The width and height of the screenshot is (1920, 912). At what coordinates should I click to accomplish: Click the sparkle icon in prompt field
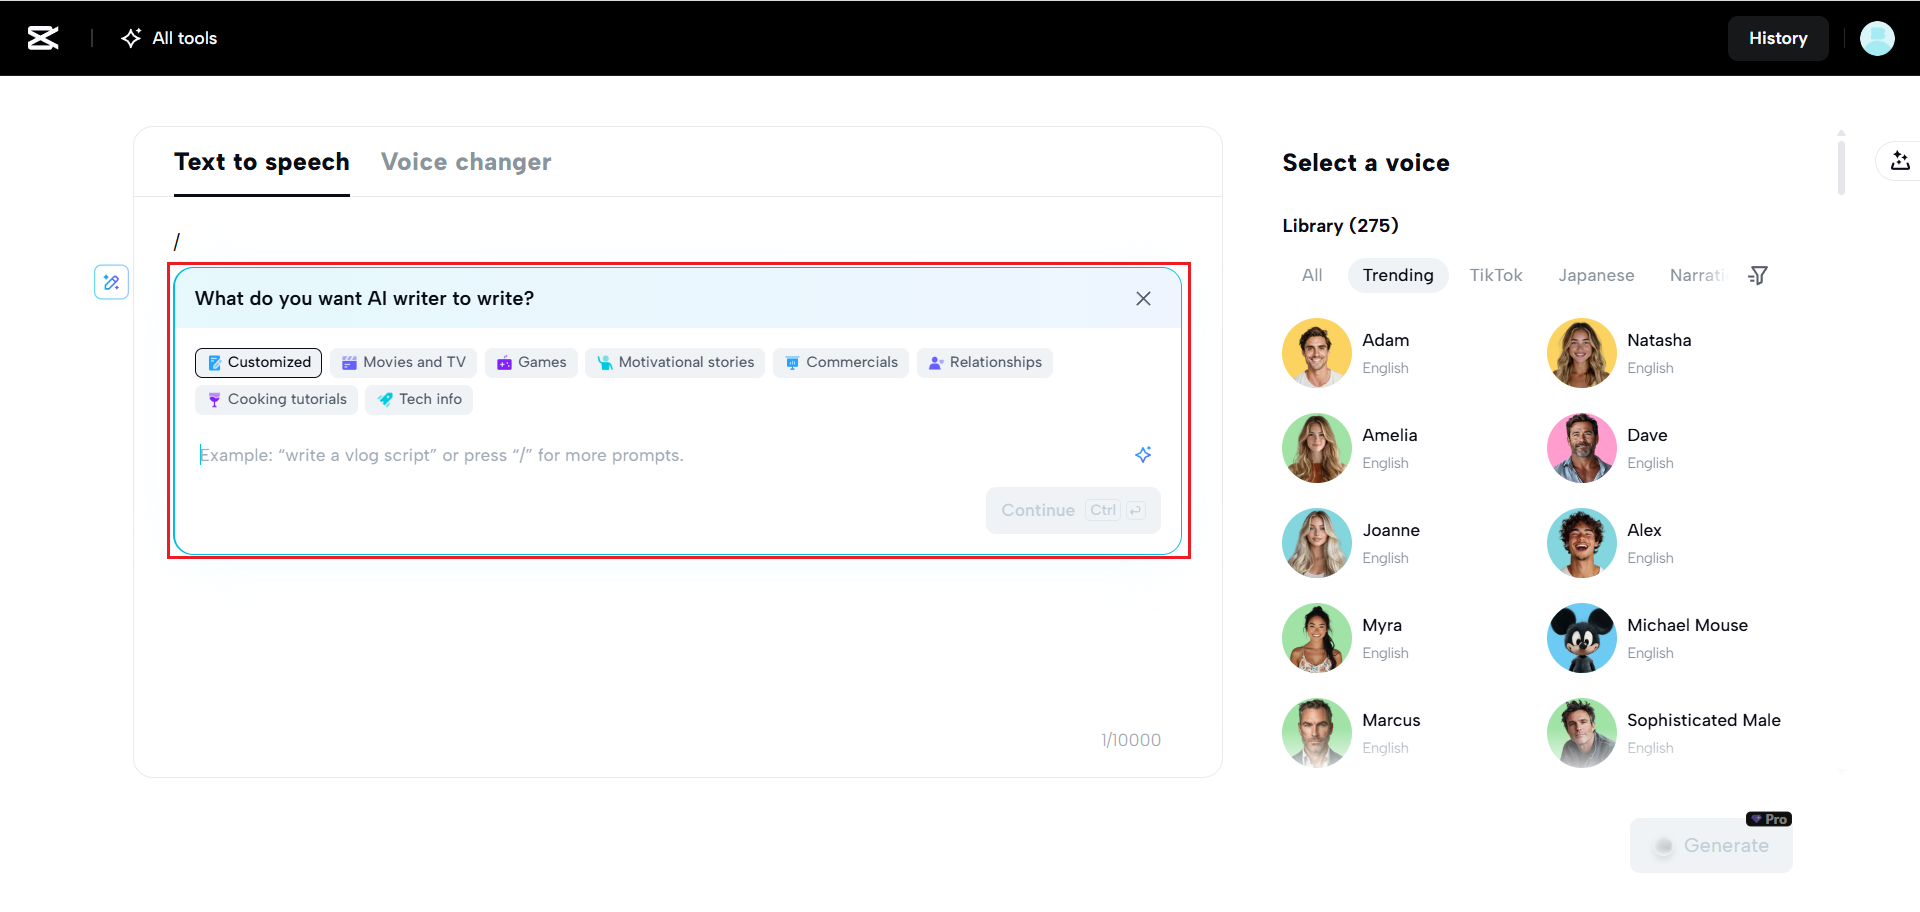click(1143, 455)
